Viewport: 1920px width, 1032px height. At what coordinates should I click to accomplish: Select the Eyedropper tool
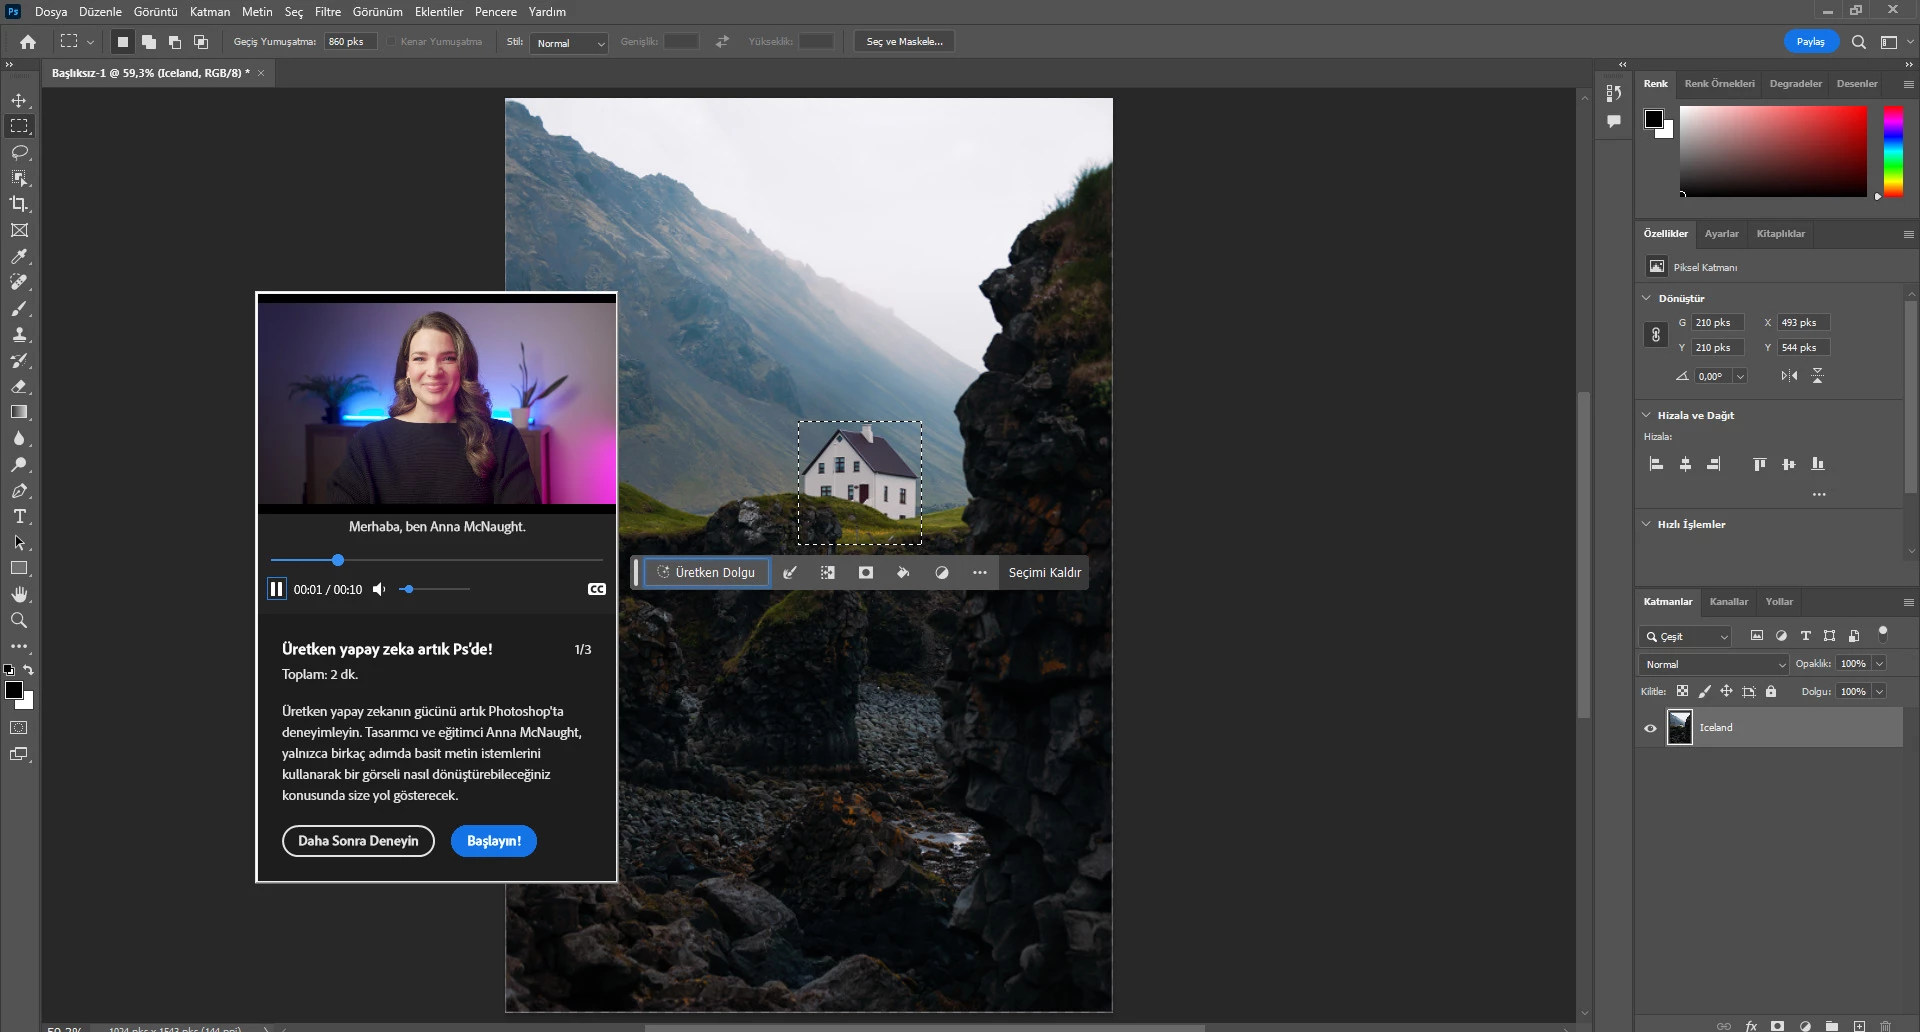pyautogui.click(x=19, y=256)
